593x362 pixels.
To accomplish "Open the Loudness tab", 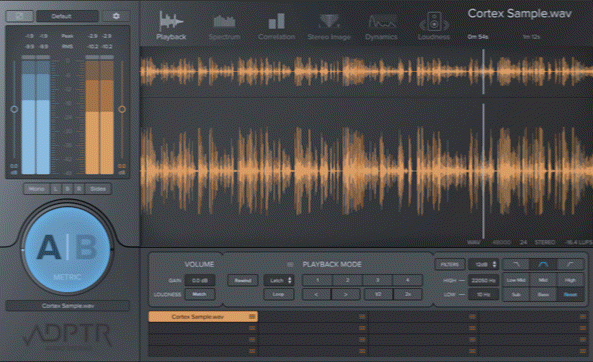I will click(434, 26).
